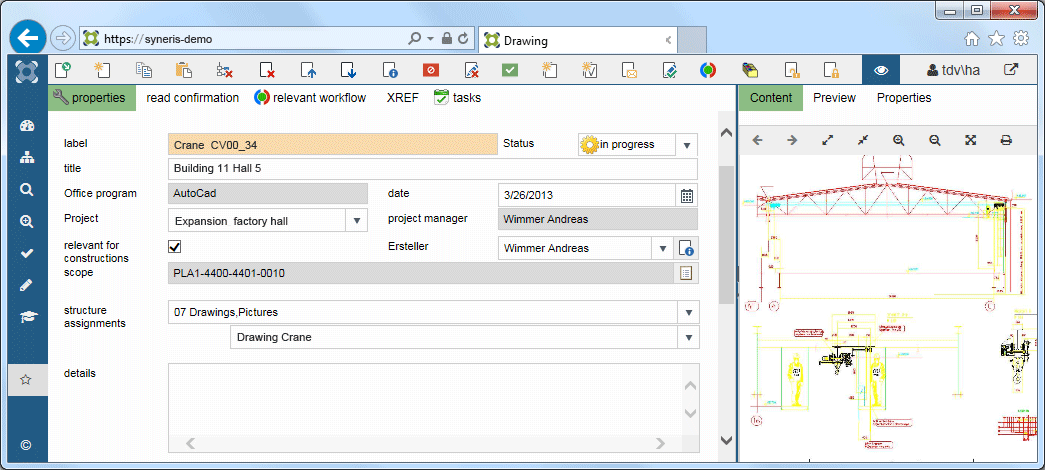Open the calendar picker next to date
The width and height of the screenshot is (1045, 470).
click(686, 195)
